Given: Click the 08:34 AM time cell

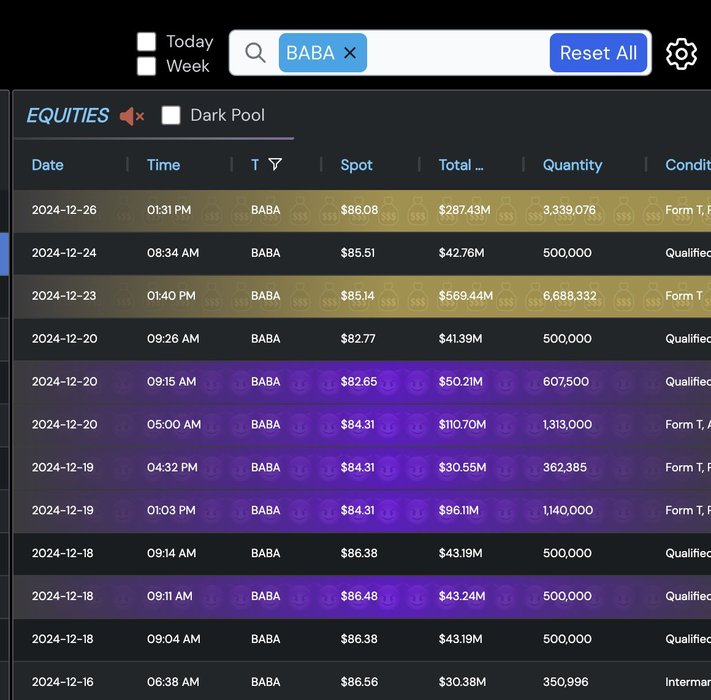Looking at the screenshot, I should point(173,253).
